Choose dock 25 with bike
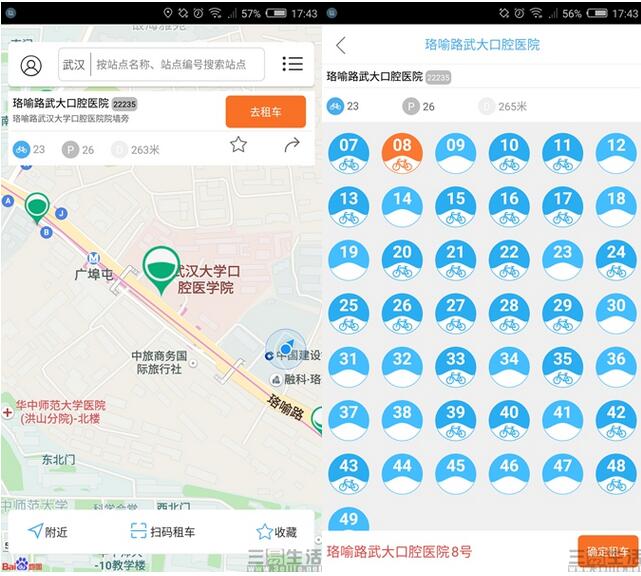 [x=349, y=314]
